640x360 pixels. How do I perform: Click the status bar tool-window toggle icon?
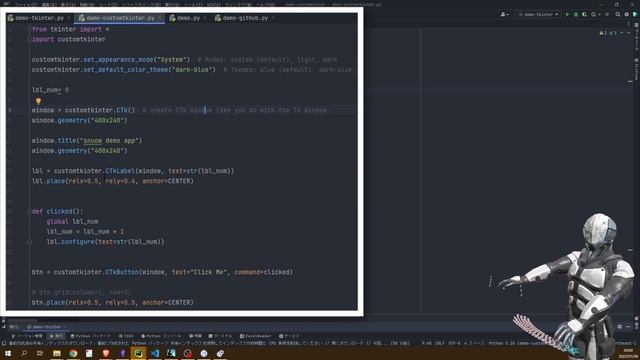(x=4, y=343)
